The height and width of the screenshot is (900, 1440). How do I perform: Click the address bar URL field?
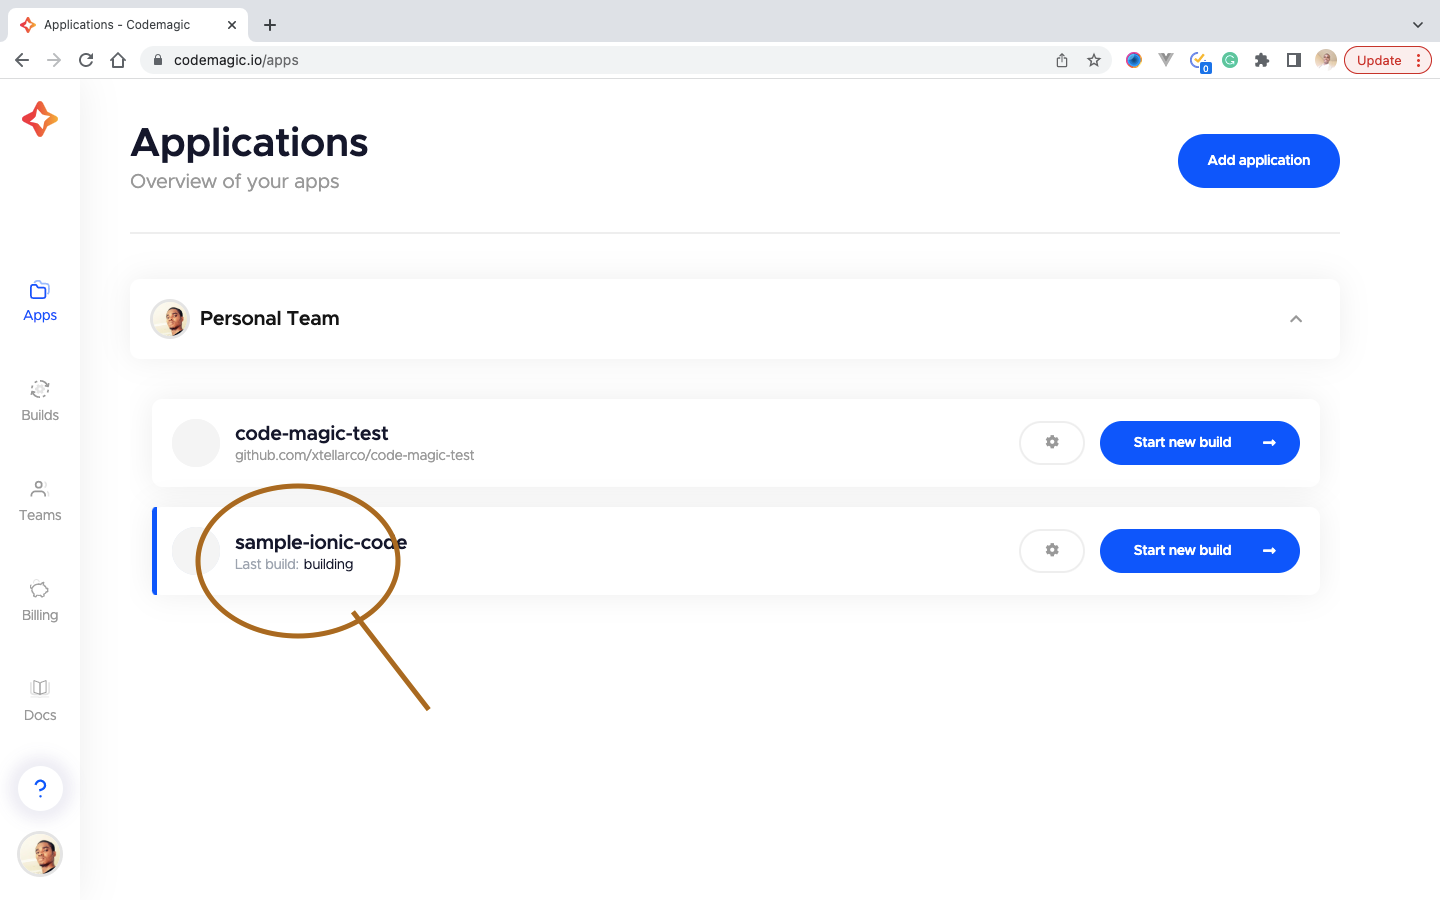[600, 60]
